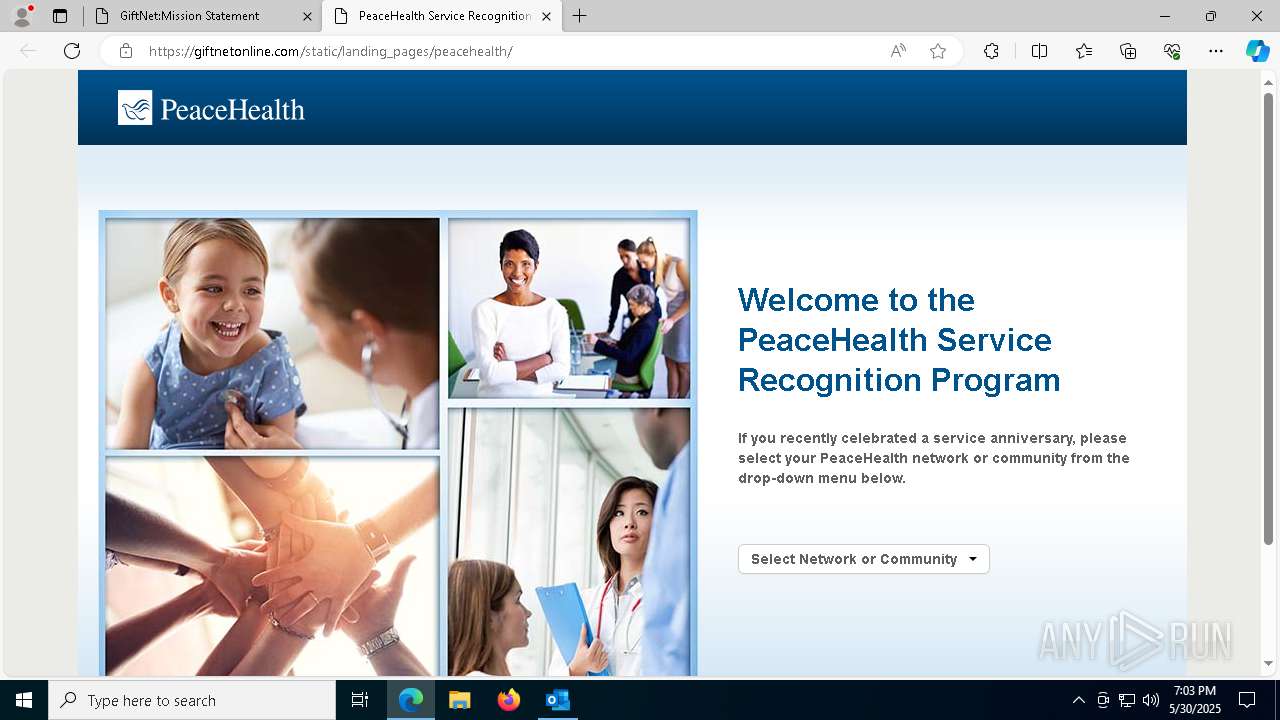Close the GiftNet:Mission Statement tab

tap(307, 16)
